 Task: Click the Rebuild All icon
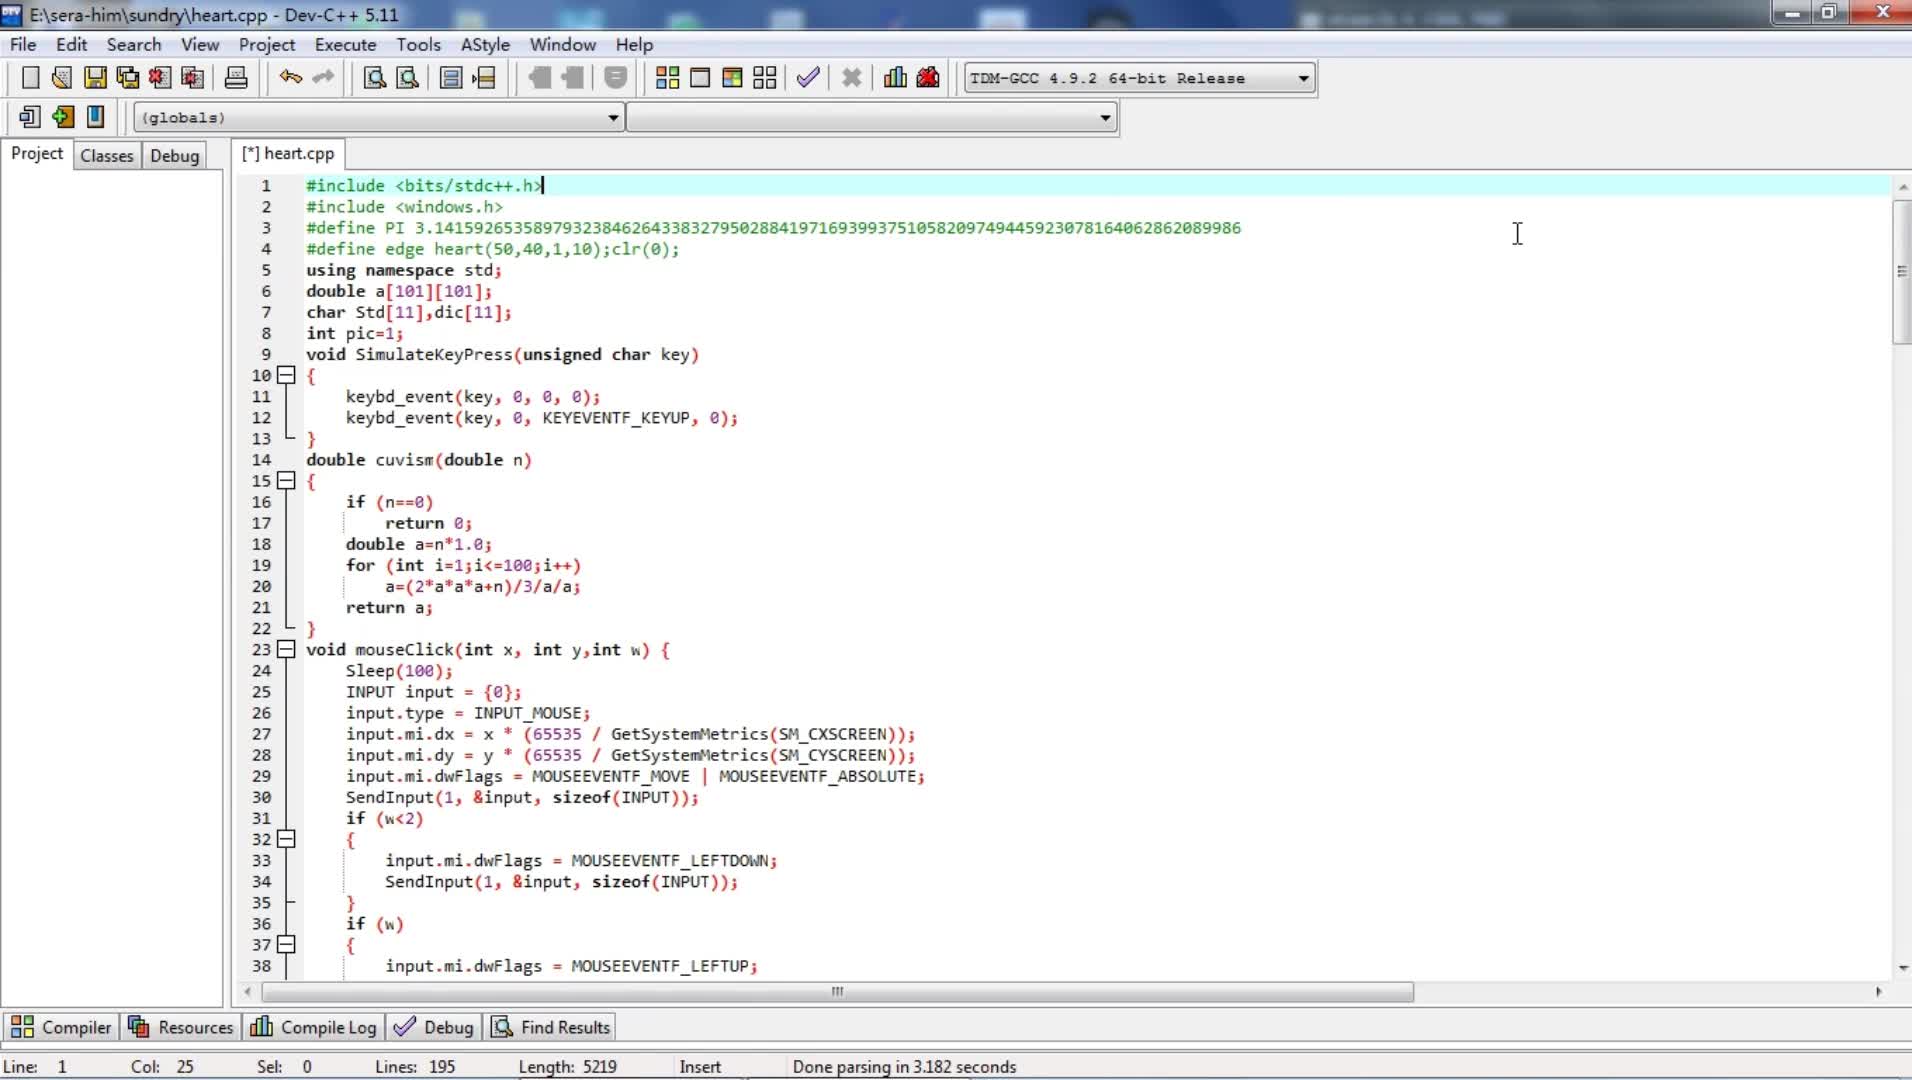coord(765,78)
